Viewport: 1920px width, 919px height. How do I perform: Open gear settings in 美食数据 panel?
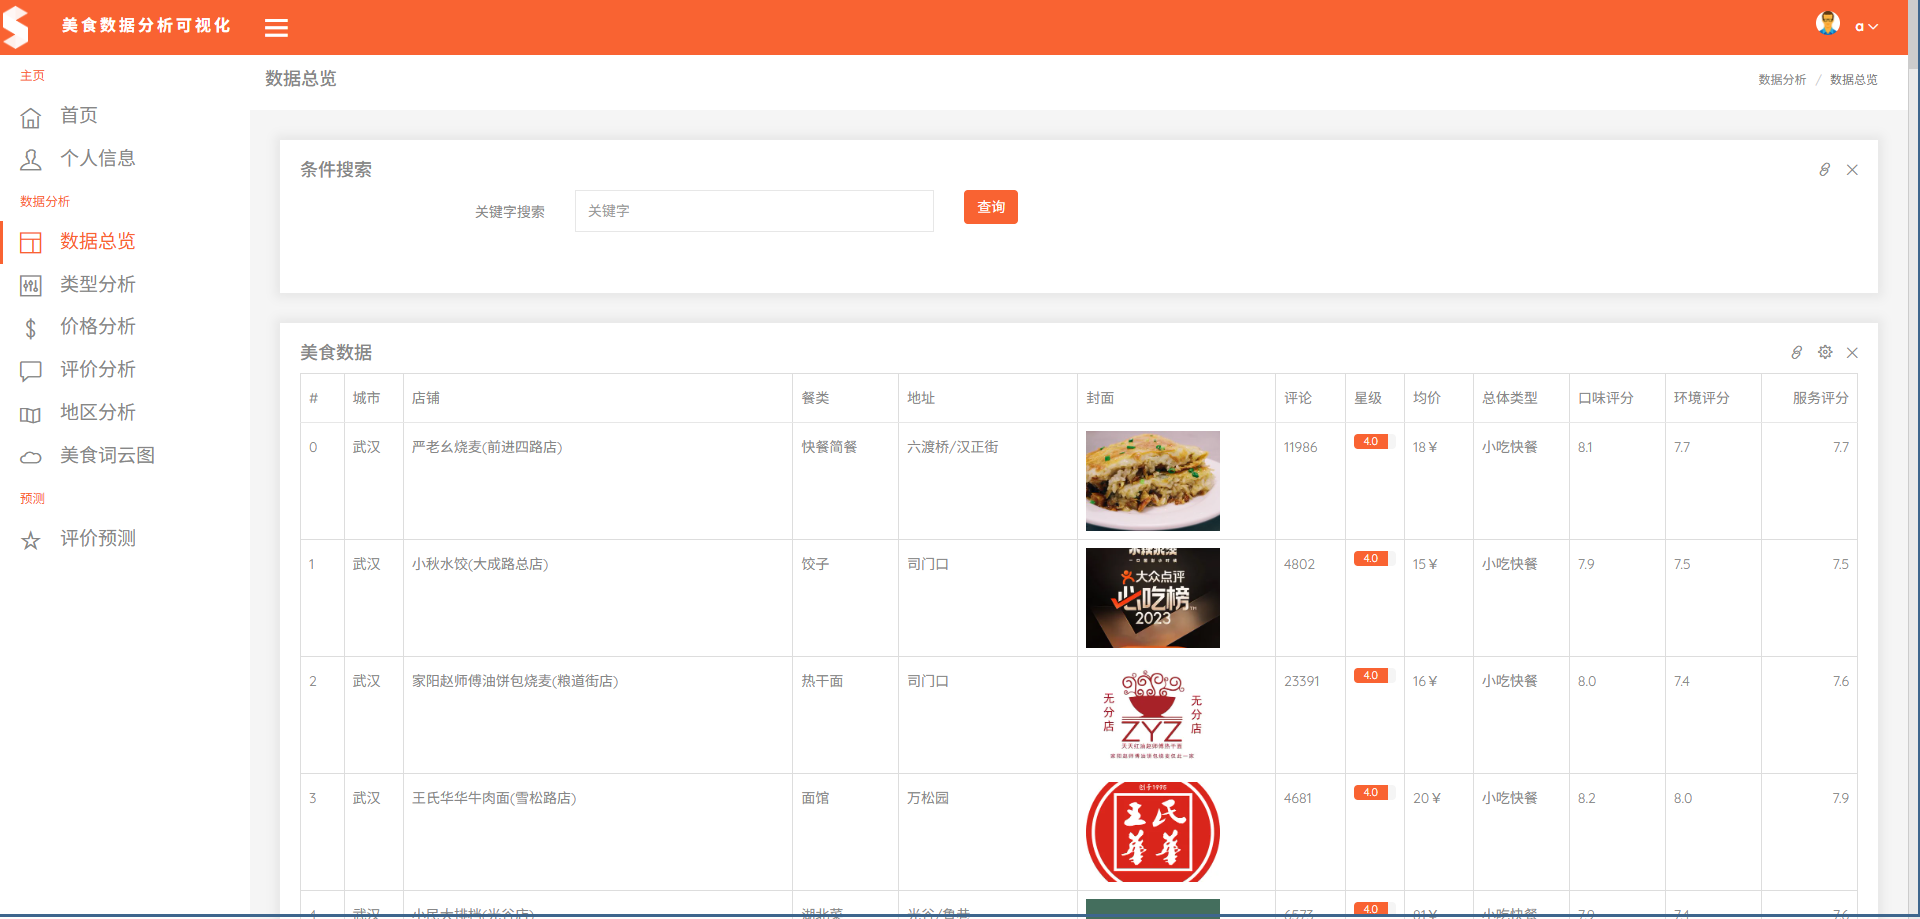1825,352
